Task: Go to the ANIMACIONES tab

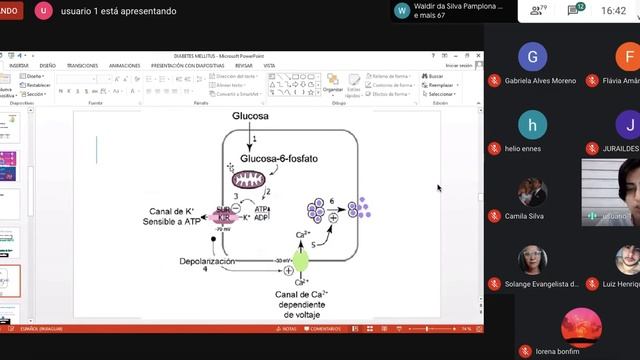Action: (124, 66)
